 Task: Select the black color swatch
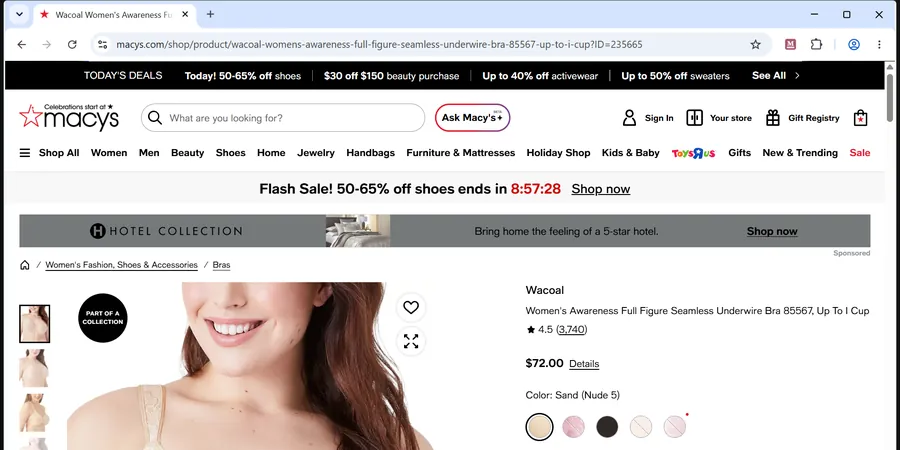pyautogui.click(x=607, y=427)
